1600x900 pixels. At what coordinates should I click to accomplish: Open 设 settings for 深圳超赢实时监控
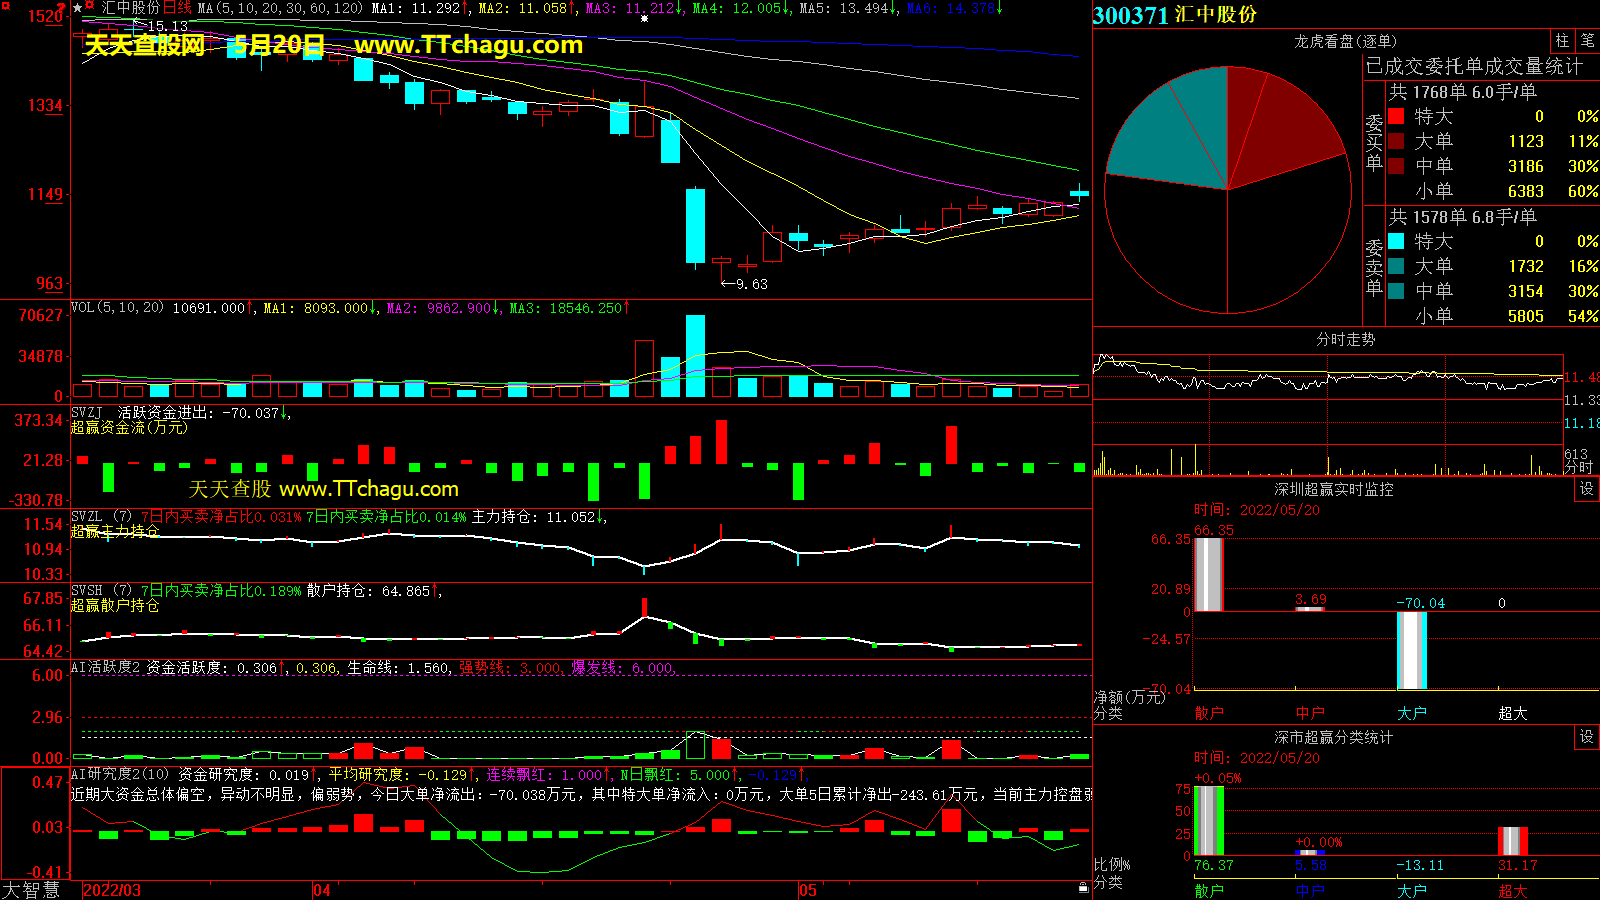(x=1587, y=489)
